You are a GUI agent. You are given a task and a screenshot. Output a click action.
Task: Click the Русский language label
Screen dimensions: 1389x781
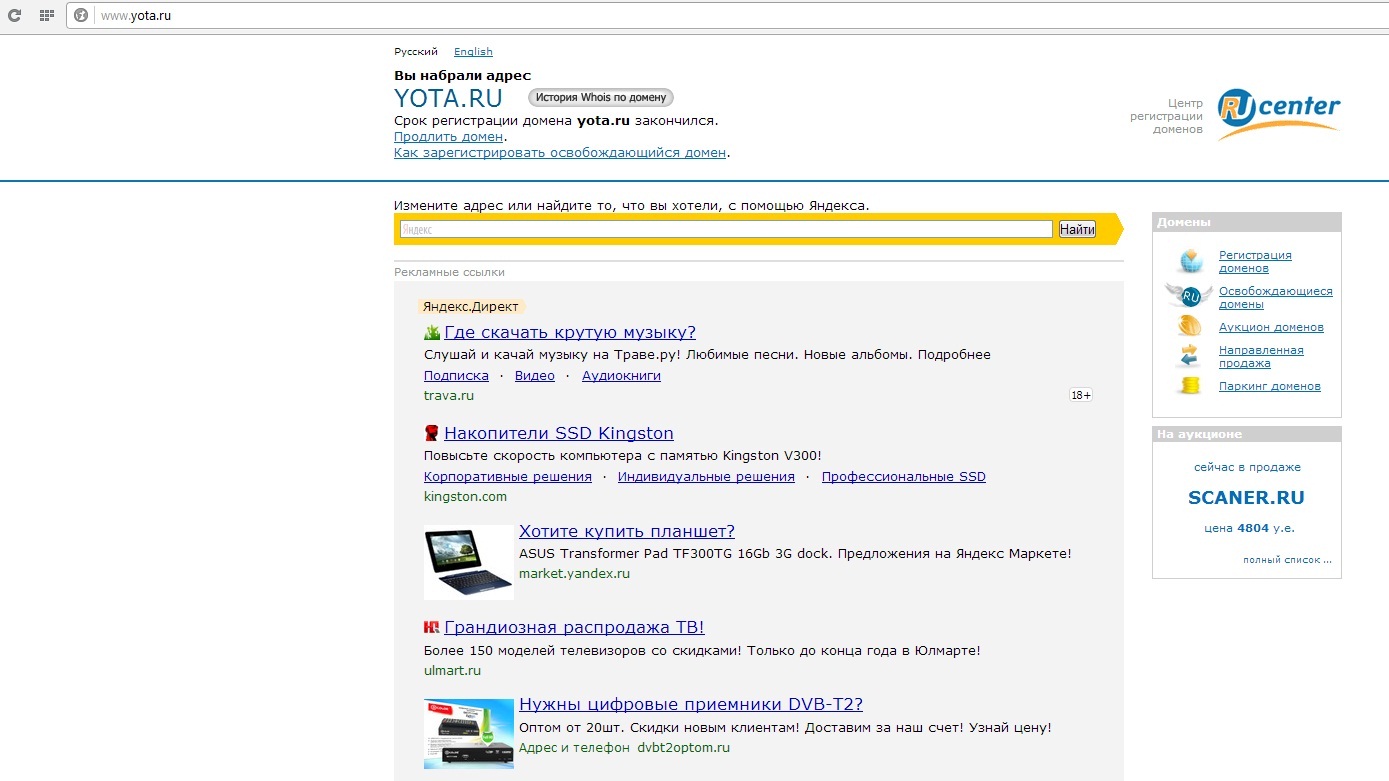click(416, 52)
